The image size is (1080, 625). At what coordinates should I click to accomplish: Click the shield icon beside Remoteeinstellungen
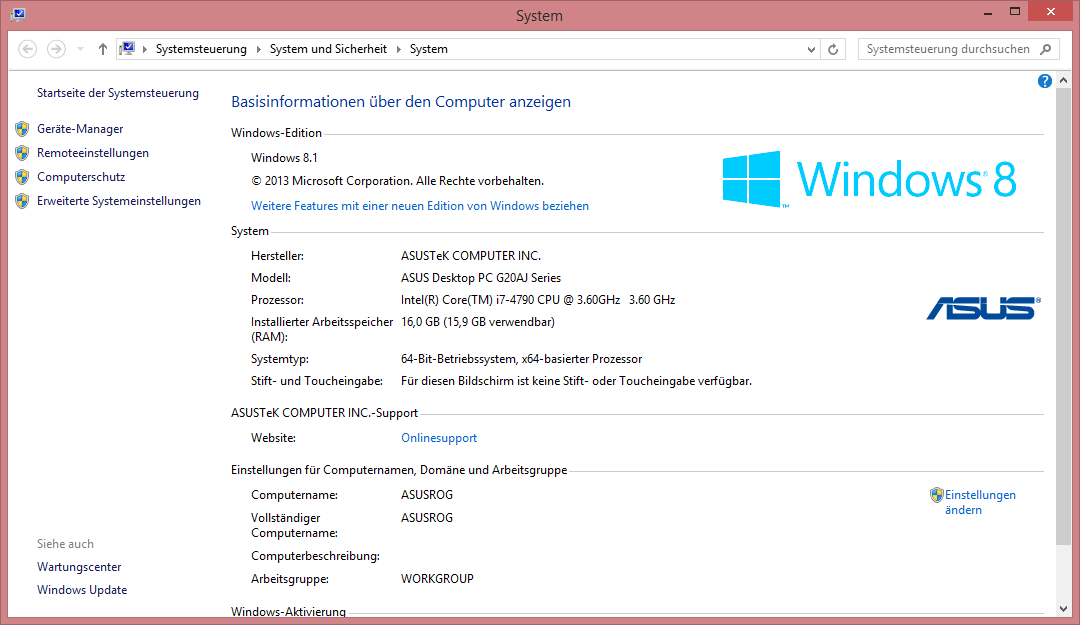(x=22, y=153)
